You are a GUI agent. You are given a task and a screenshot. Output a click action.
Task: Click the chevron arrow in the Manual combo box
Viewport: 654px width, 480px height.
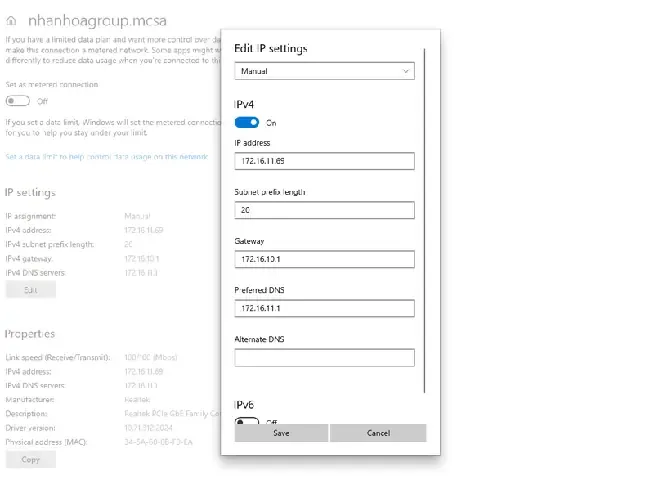(x=404, y=71)
